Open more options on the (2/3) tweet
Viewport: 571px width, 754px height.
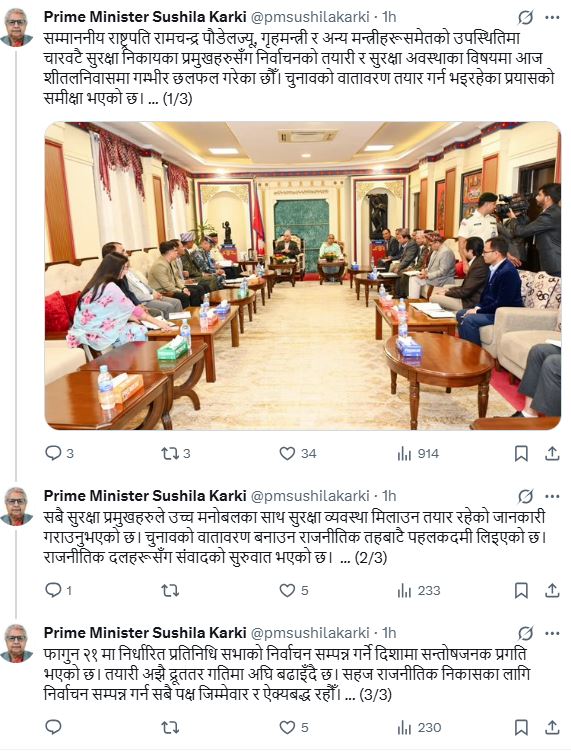tap(552, 496)
